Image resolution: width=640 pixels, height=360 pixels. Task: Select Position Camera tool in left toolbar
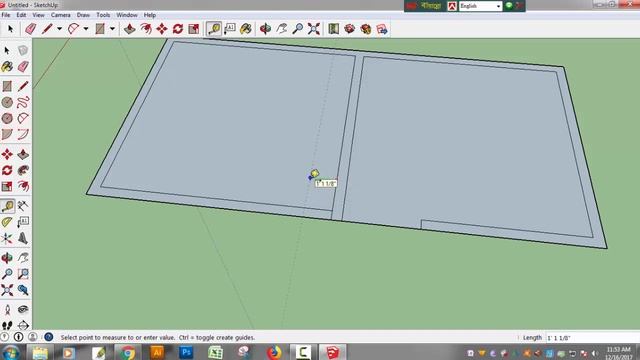[7, 310]
